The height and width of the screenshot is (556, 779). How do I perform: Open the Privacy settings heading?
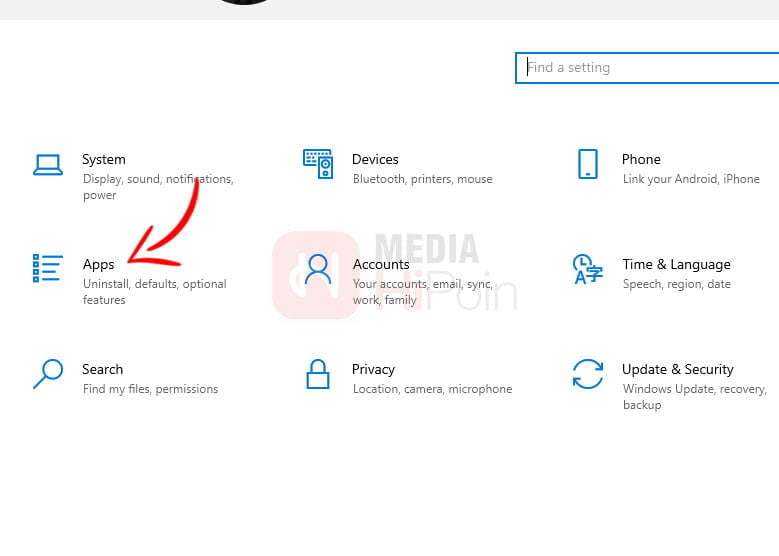pyautogui.click(x=373, y=370)
